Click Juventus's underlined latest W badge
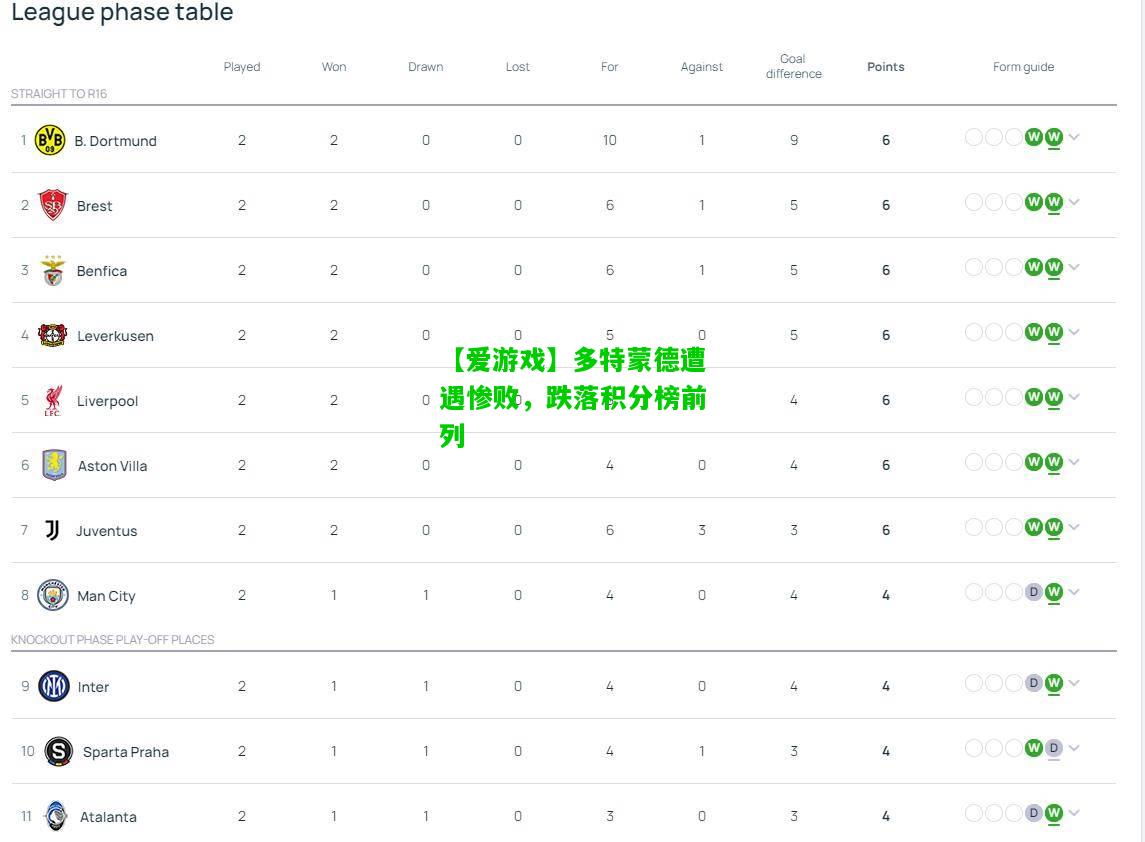Image resolution: width=1145 pixels, height=842 pixels. 1054,527
